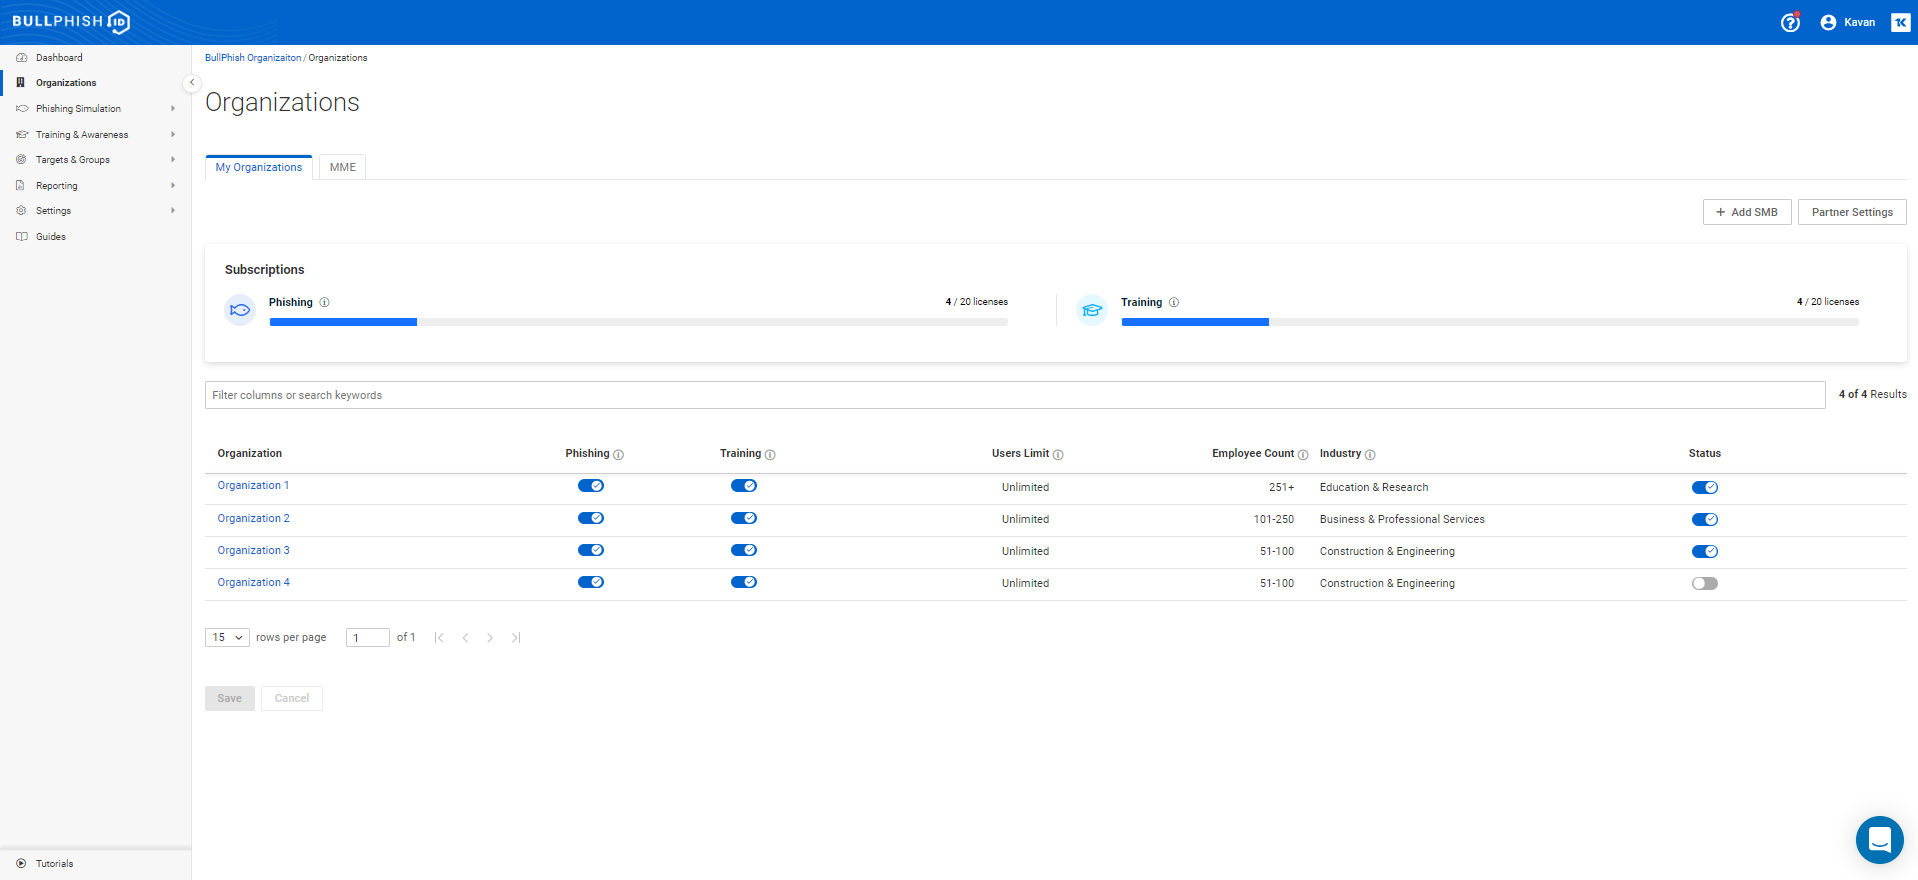Viewport: 1918px width, 880px height.
Task: Open Tutorials from the sidebar menu
Action: (55, 863)
